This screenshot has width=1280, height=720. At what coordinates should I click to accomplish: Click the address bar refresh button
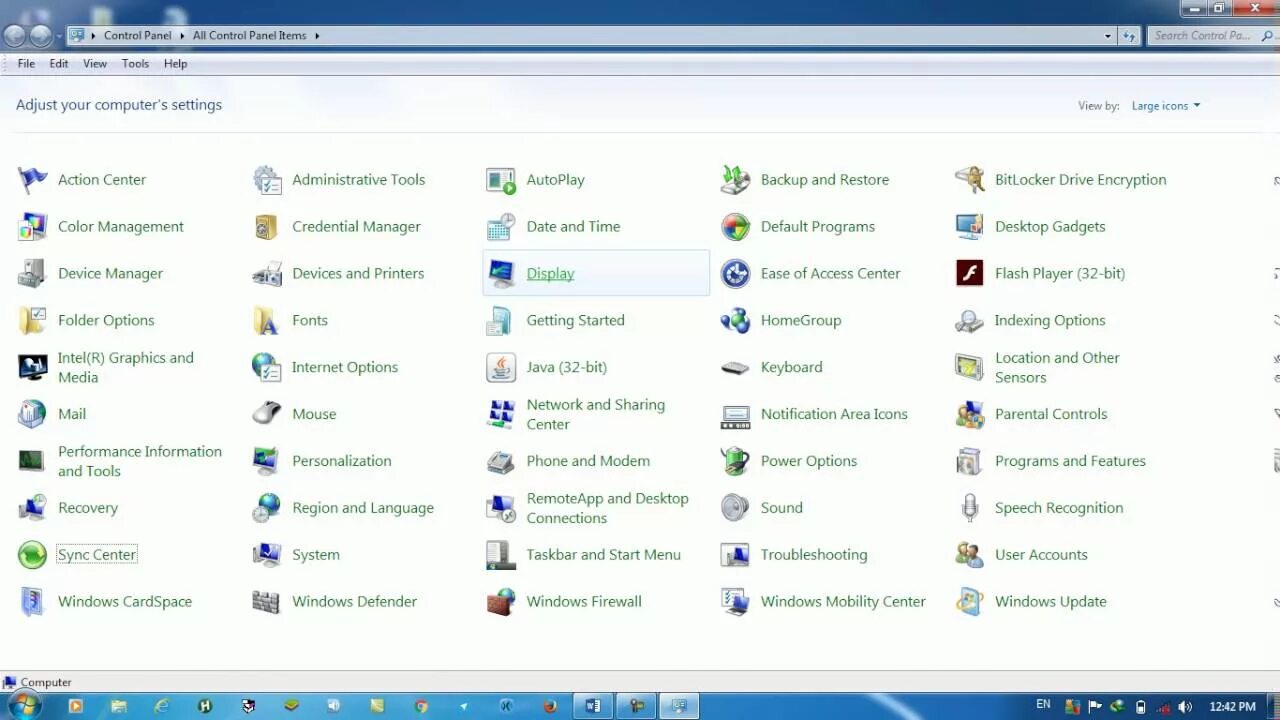point(1130,36)
